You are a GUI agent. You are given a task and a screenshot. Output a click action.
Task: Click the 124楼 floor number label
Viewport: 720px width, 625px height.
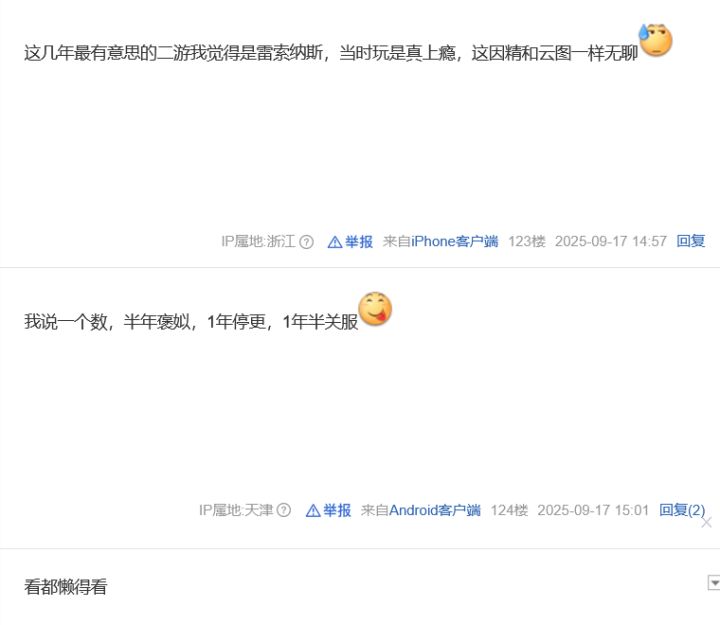pos(509,510)
